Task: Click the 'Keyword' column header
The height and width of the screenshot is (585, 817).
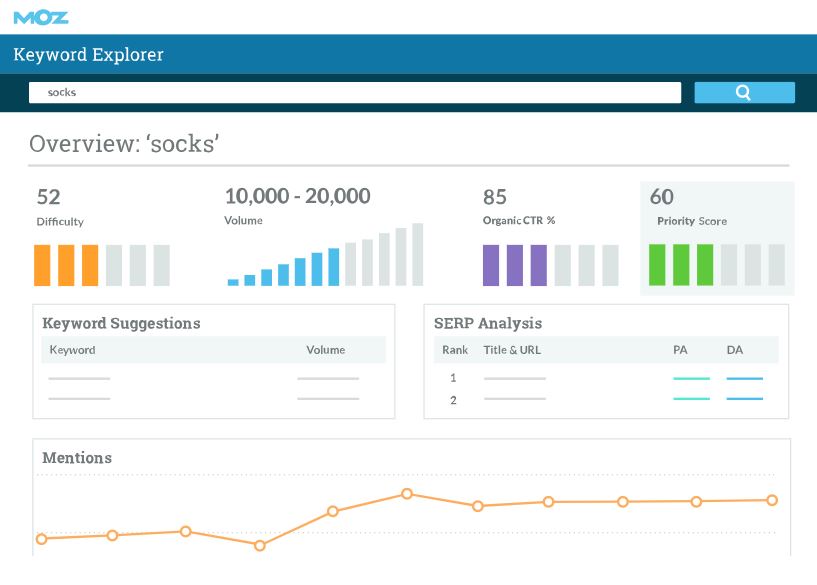Action: coord(72,350)
